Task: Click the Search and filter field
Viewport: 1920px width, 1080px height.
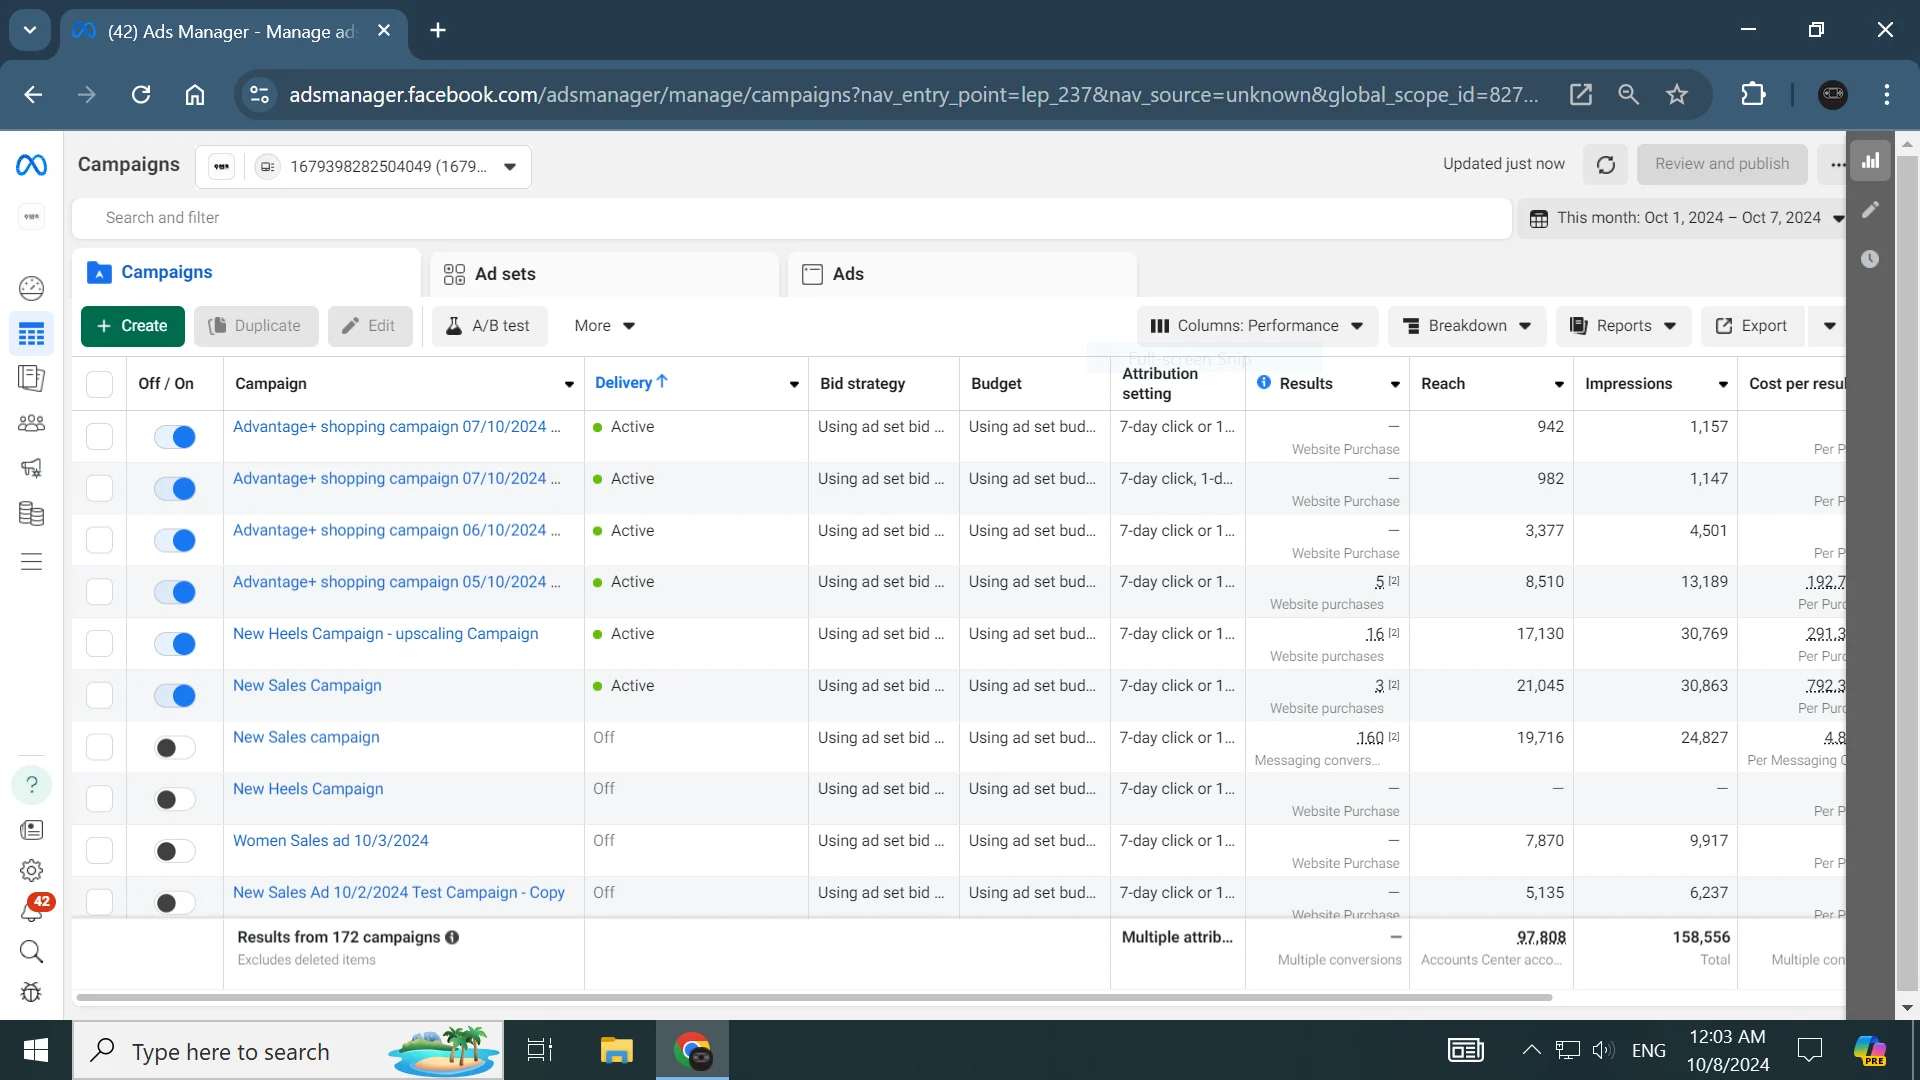Action: [790, 218]
